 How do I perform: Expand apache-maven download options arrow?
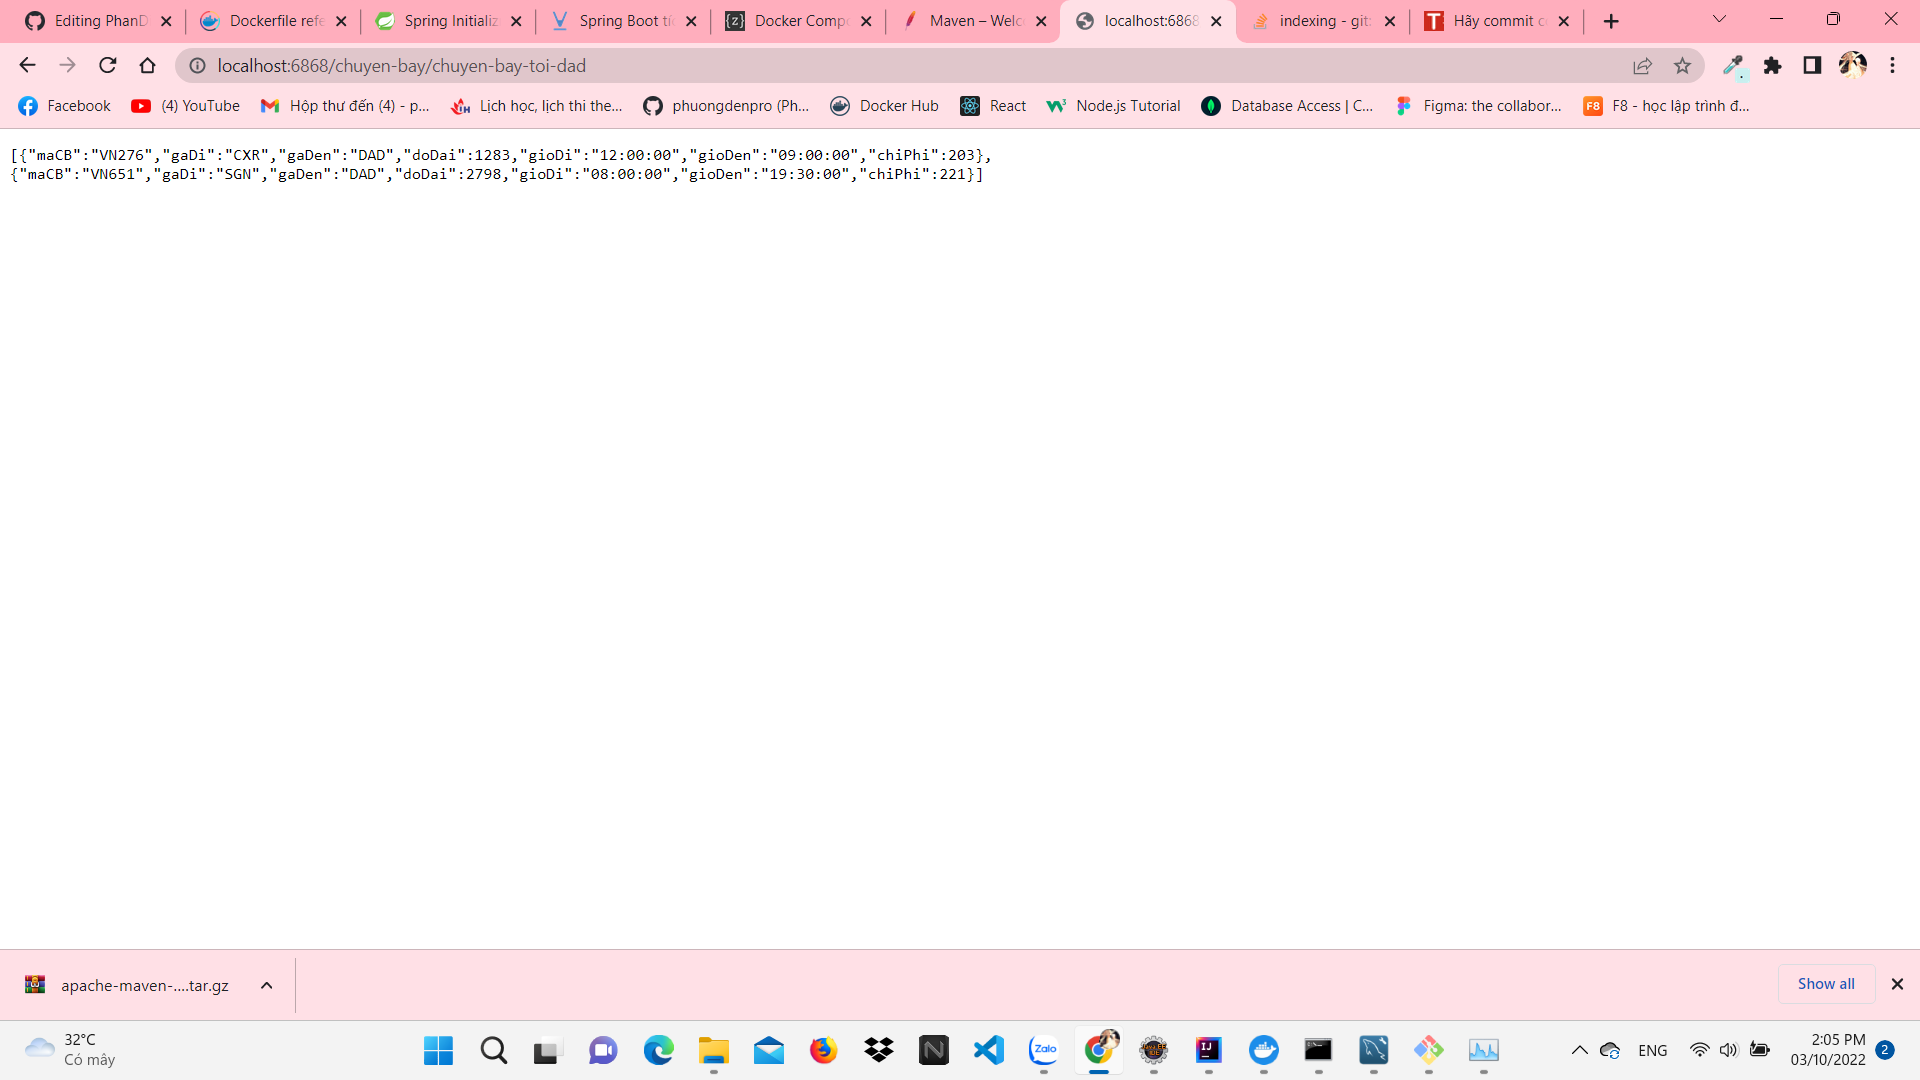(x=266, y=985)
